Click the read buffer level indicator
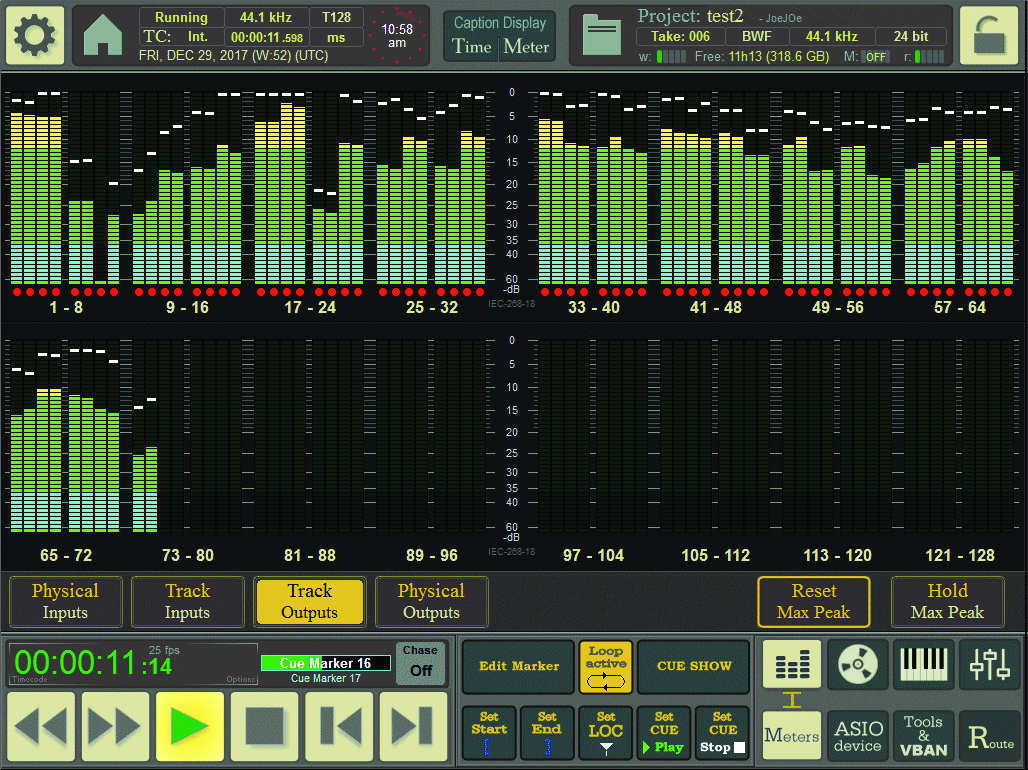Image resolution: width=1028 pixels, height=770 pixels. [930, 57]
